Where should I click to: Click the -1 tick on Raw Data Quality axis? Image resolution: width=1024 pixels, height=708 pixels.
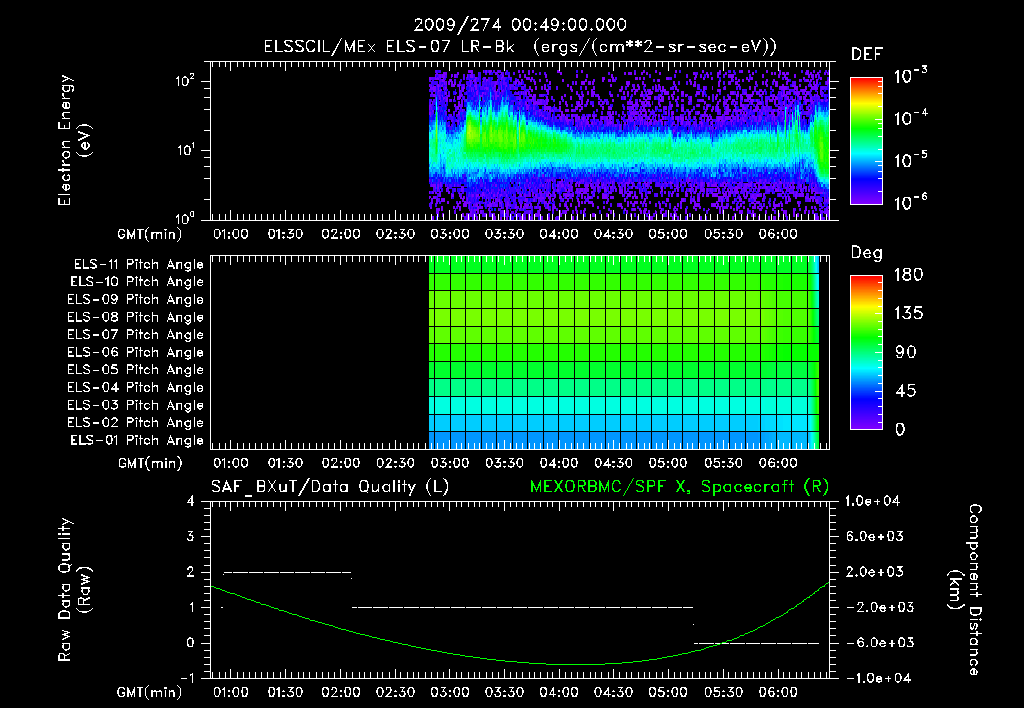pyautogui.click(x=188, y=678)
